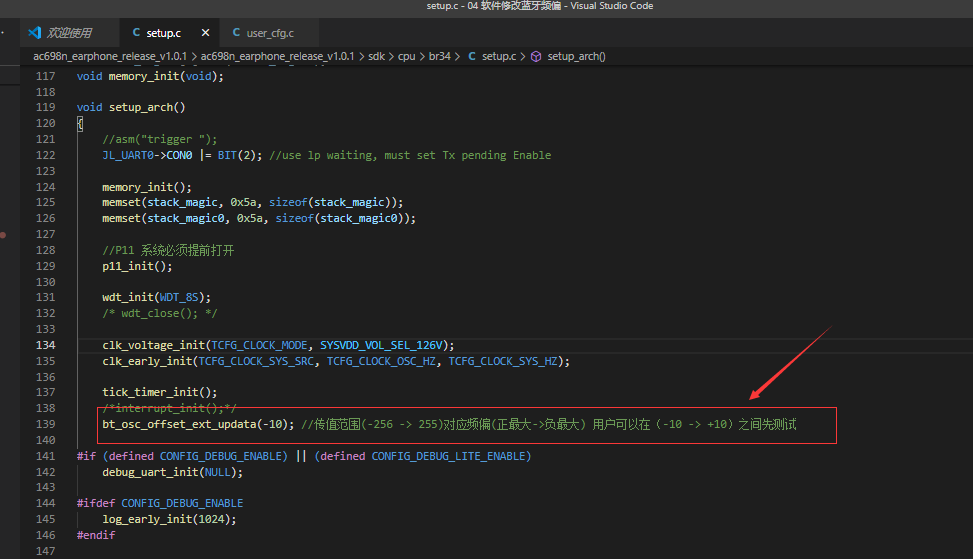
Task: Click on clk_early_init function name
Action: click(x=147, y=361)
